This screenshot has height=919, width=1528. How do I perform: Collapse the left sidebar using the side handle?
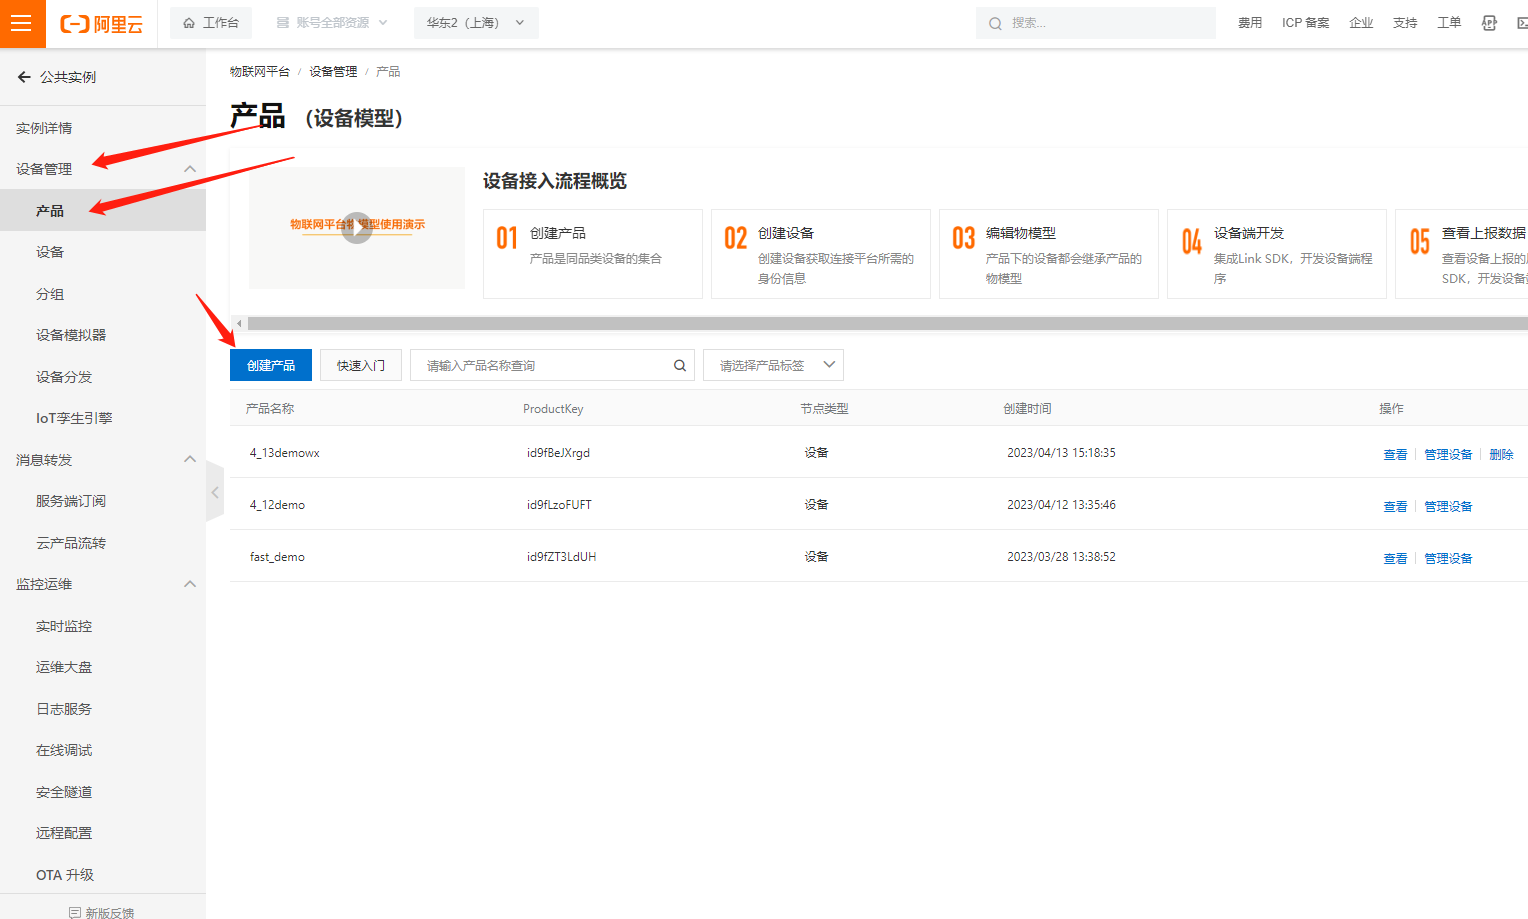point(214,492)
